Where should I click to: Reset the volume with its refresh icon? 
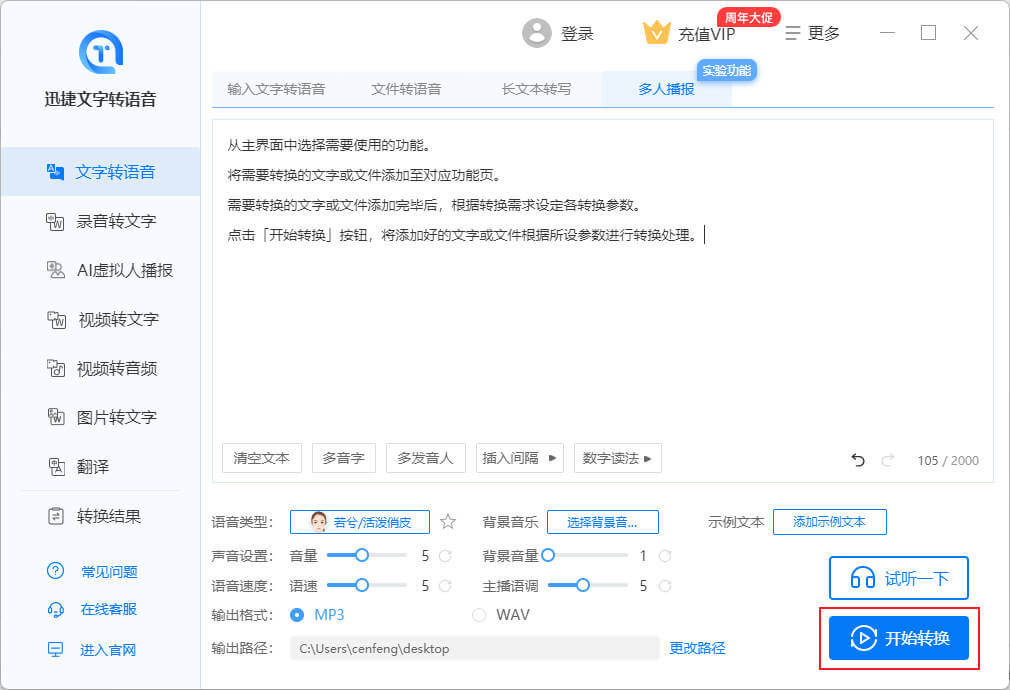click(445, 555)
